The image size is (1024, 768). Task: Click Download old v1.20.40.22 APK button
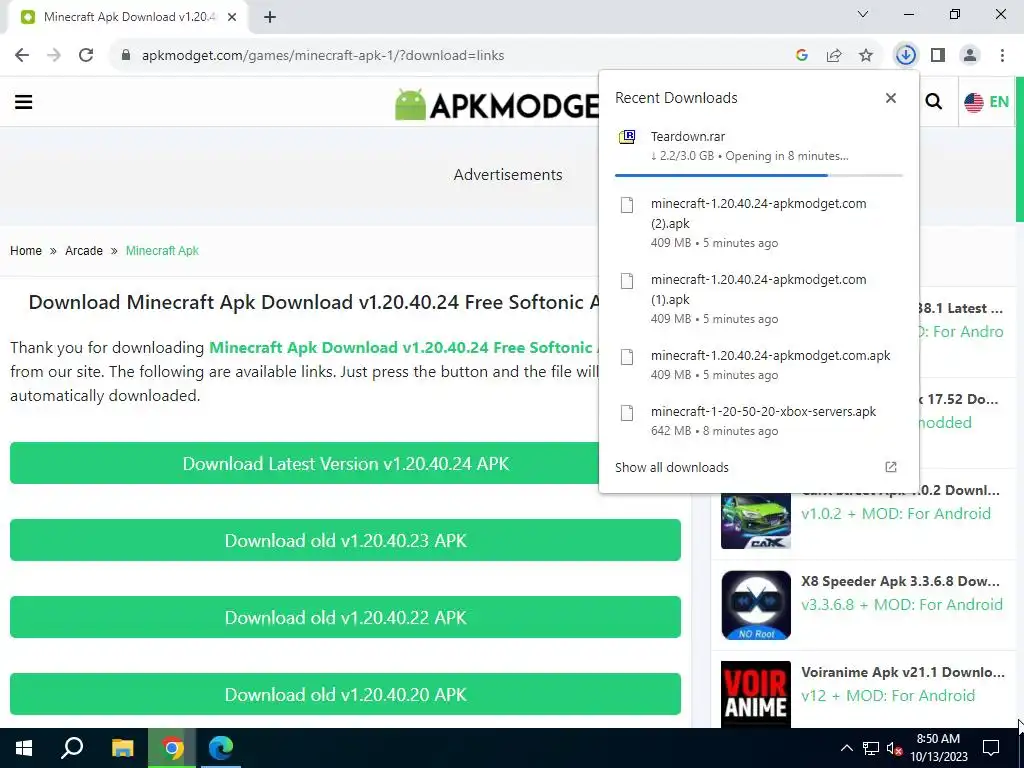tap(345, 617)
